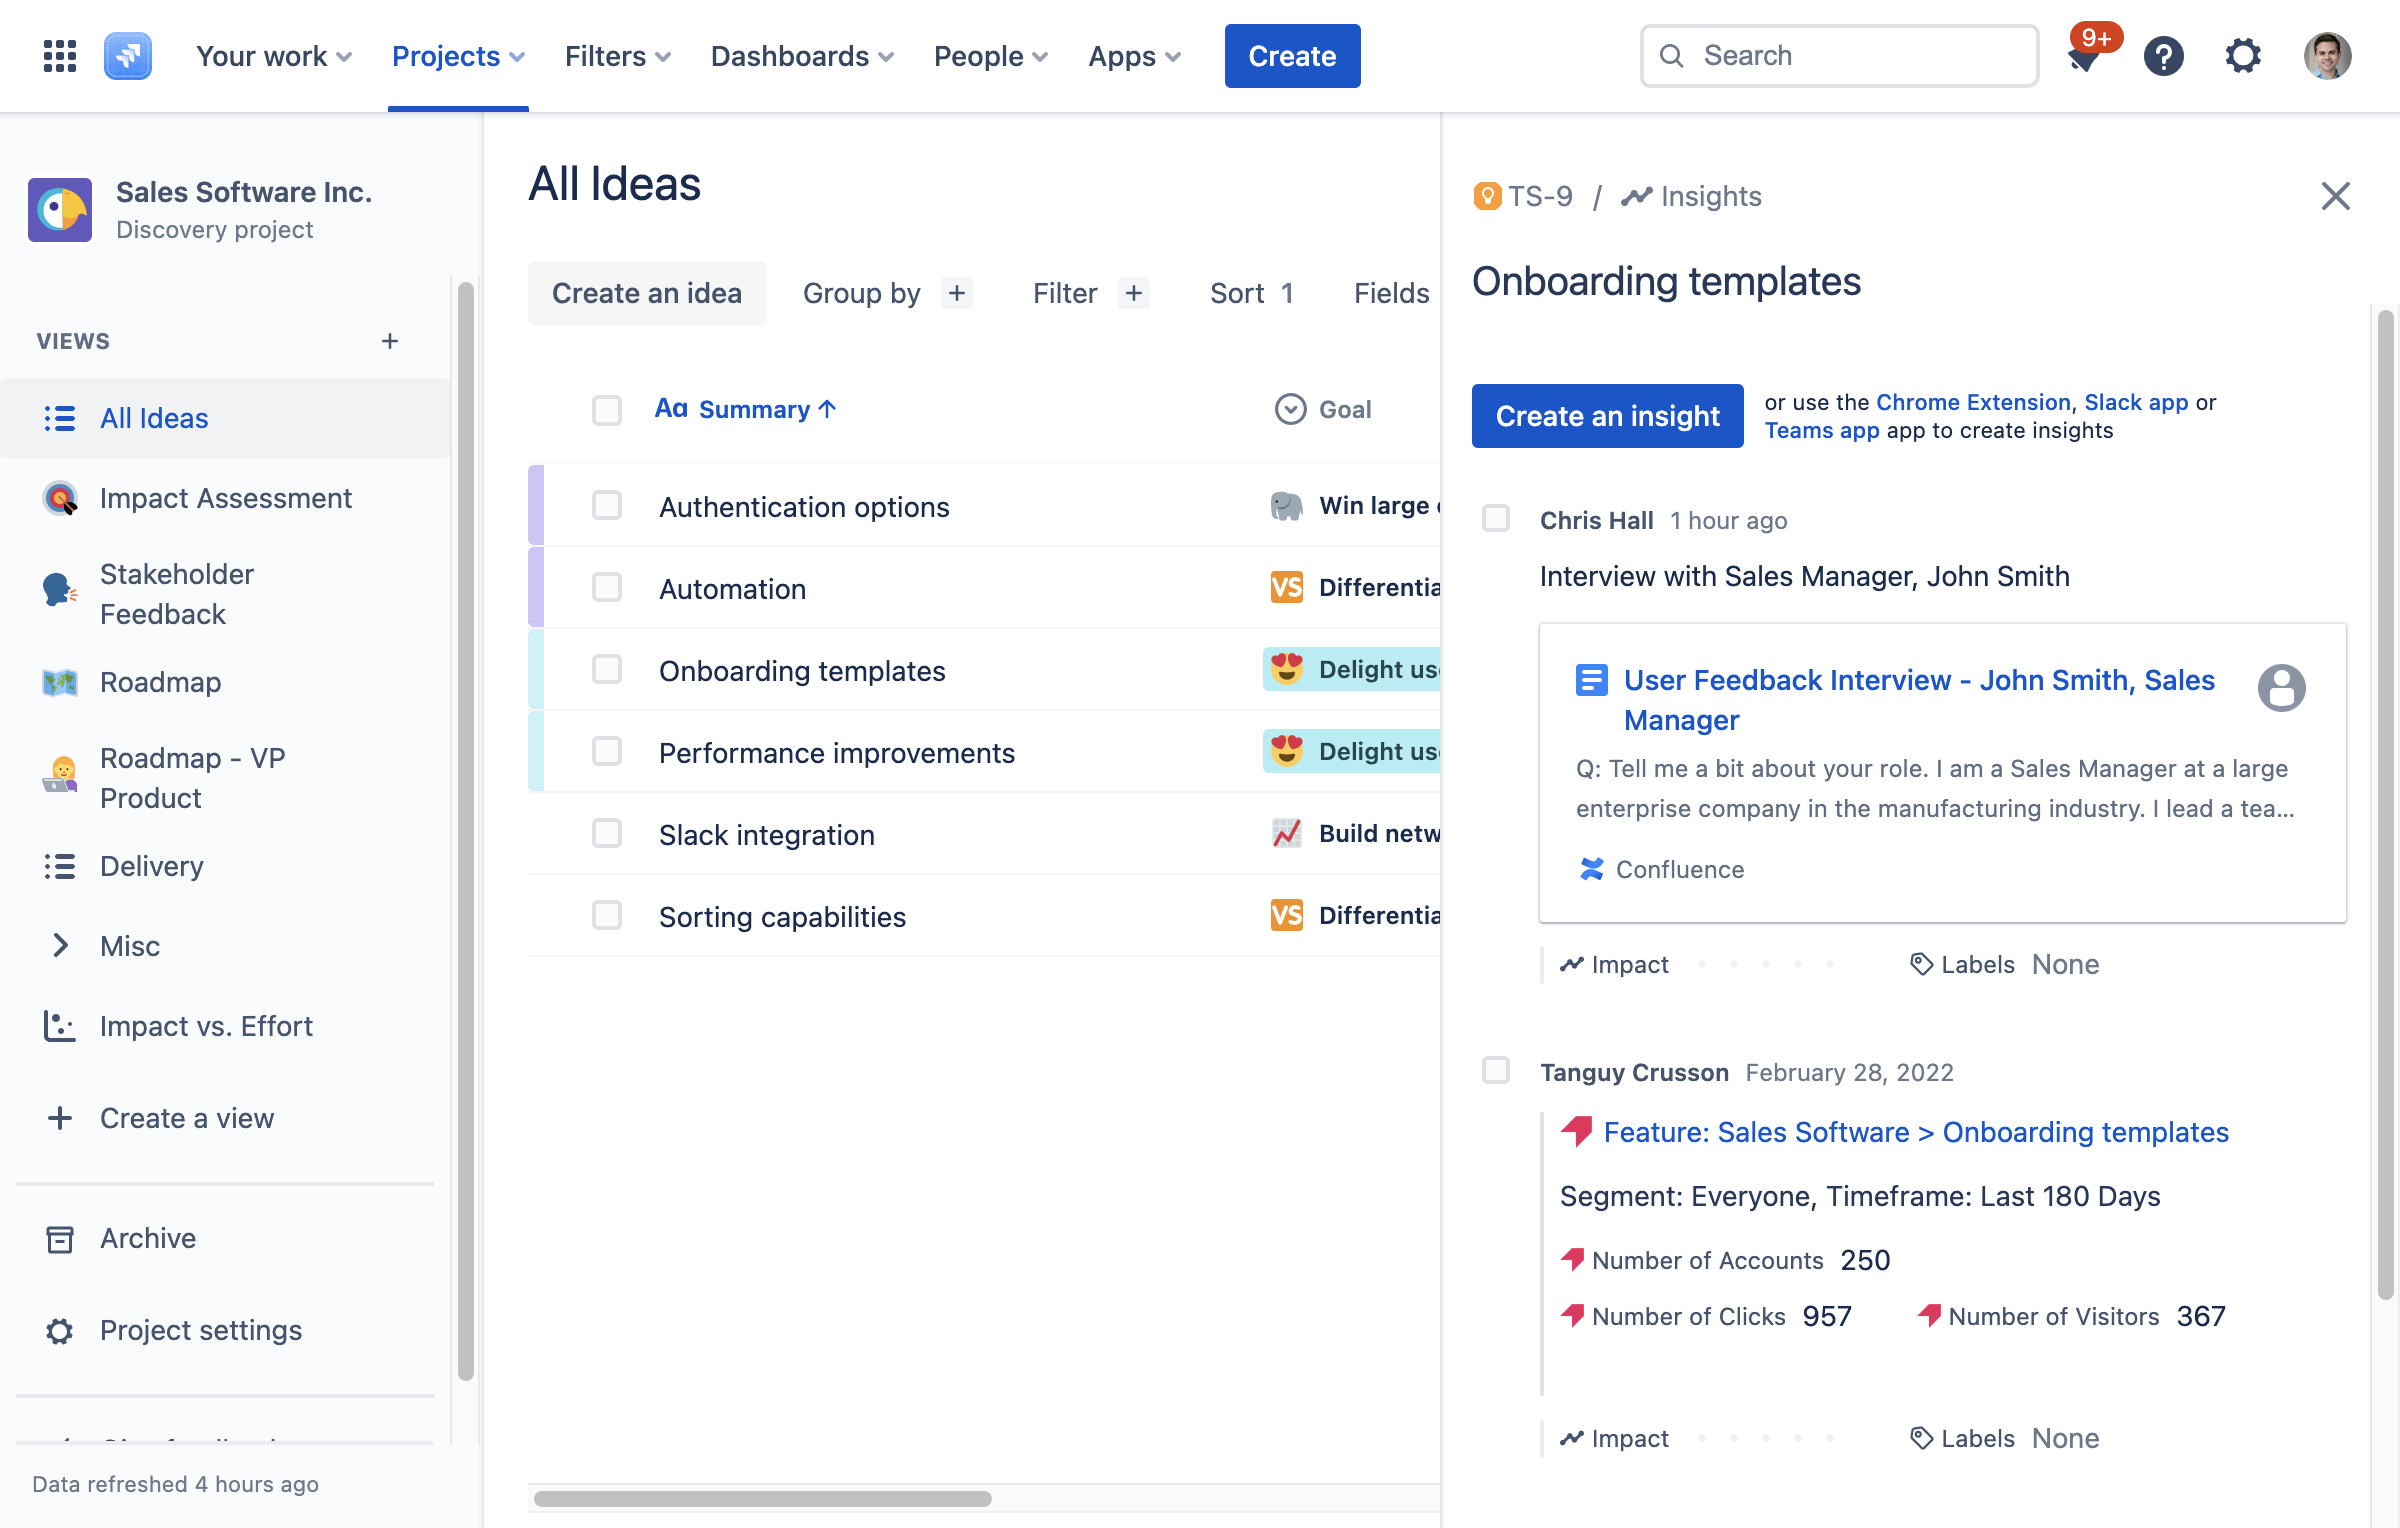Viewport: 2400px width, 1528px height.
Task: Open the user profile avatar
Action: click(2327, 56)
